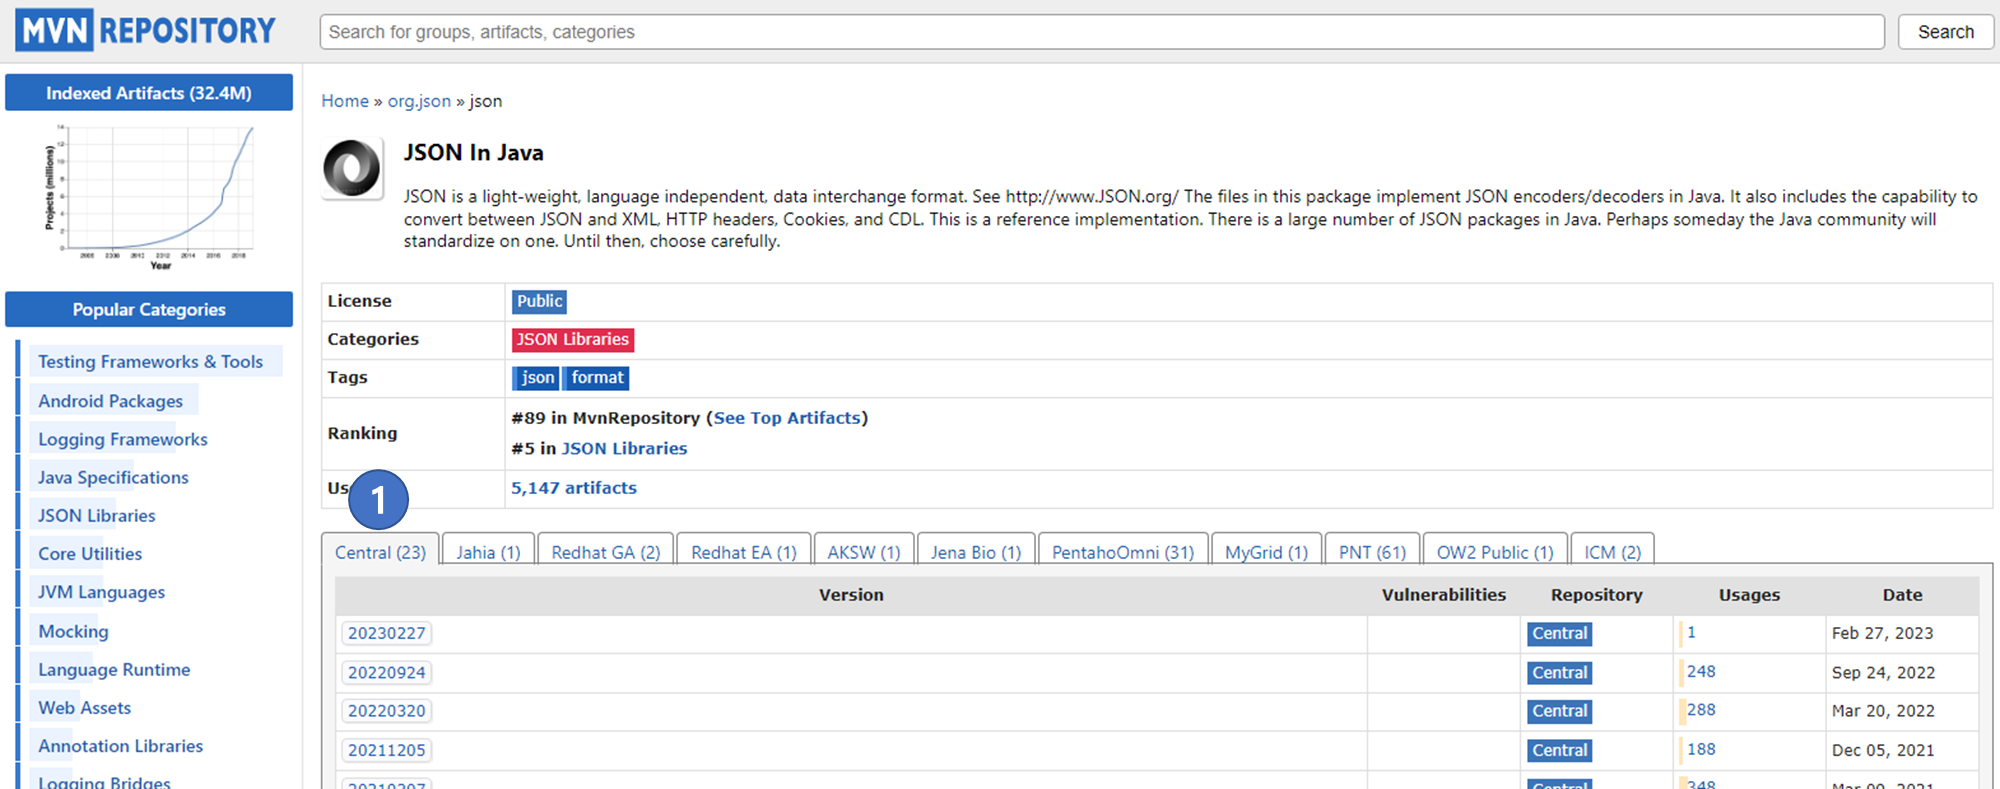Screen dimensions: 2000x789
Task: Open the JSON Libraries category badge
Action: 573,340
